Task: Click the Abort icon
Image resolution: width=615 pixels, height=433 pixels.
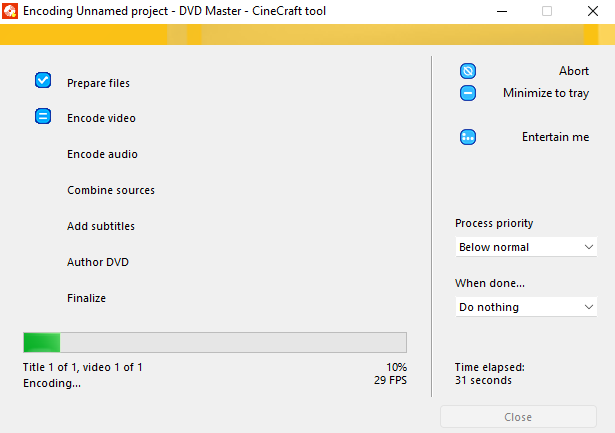Action: point(468,71)
